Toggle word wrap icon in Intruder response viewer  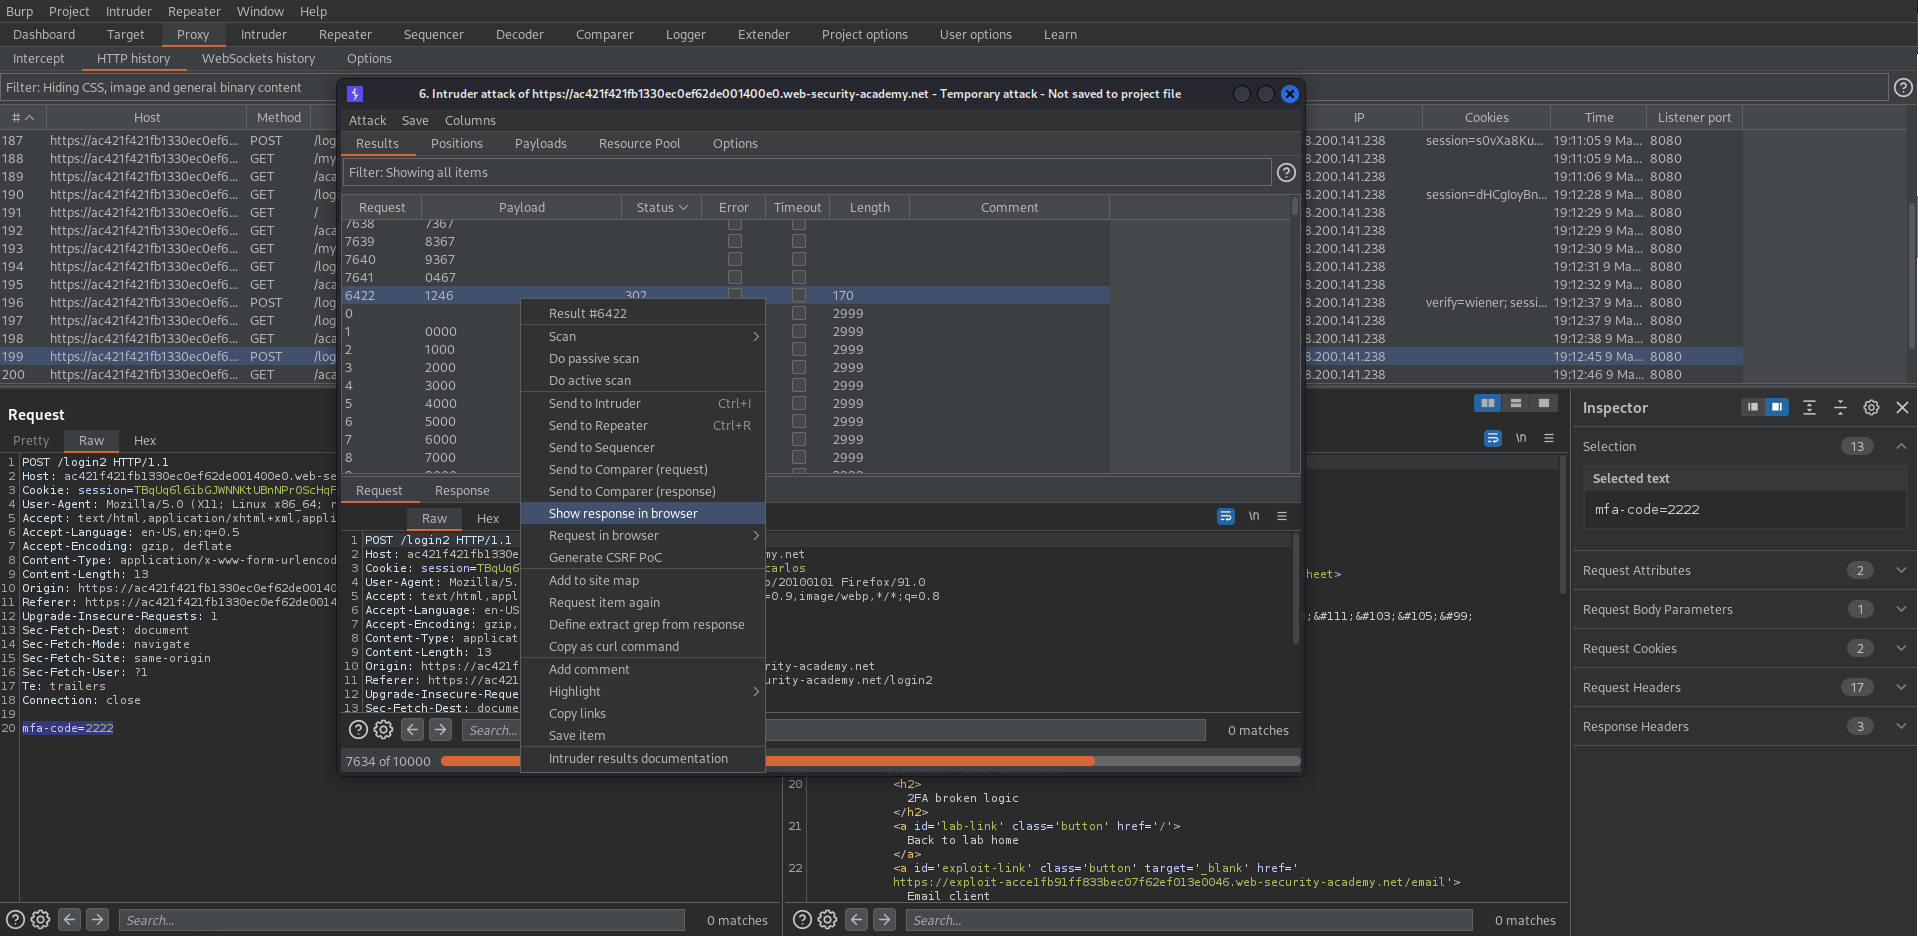[1226, 516]
